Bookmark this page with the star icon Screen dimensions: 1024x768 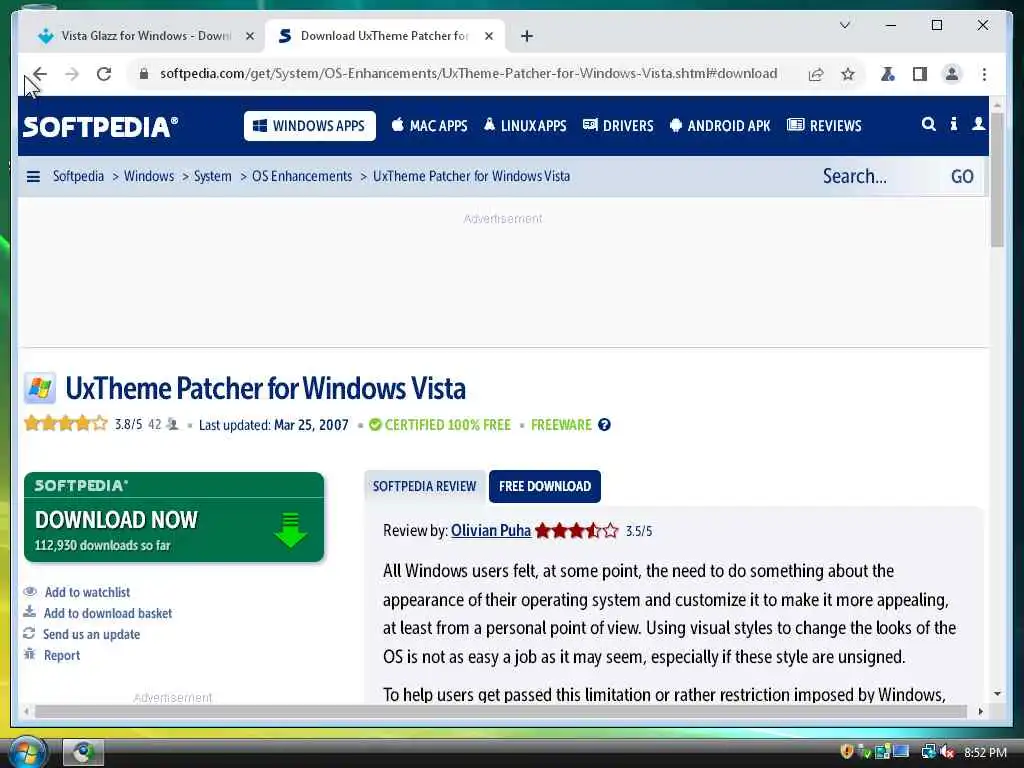[848, 74]
